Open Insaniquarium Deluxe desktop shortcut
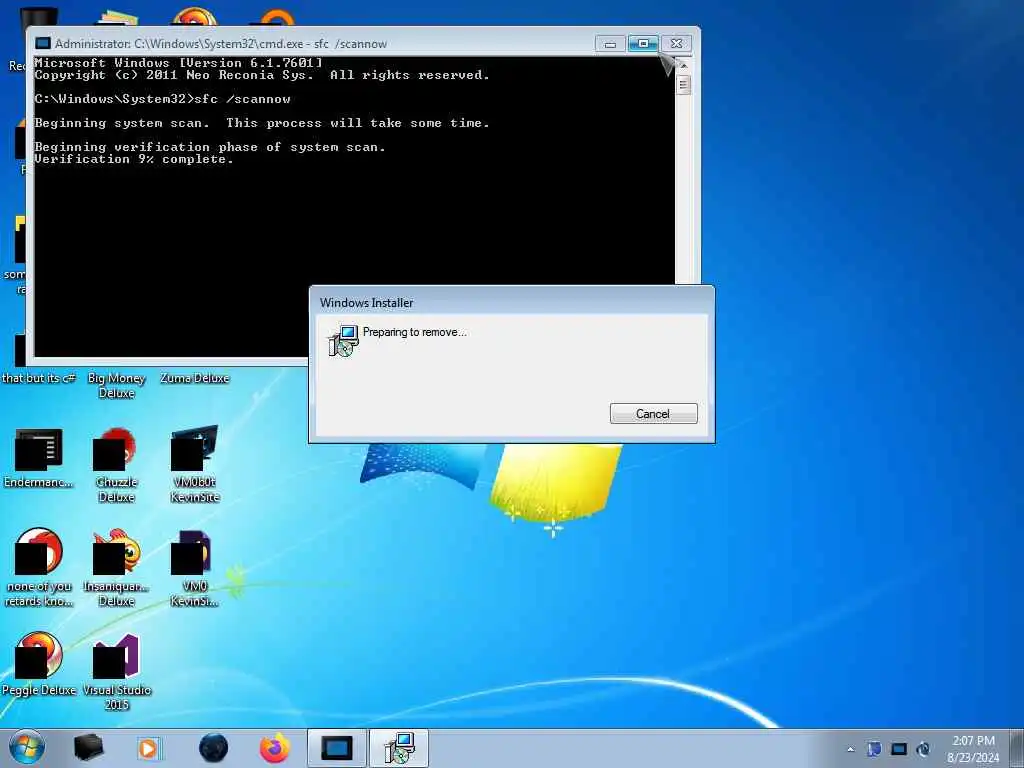The width and height of the screenshot is (1024, 768). tap(116, 568)
